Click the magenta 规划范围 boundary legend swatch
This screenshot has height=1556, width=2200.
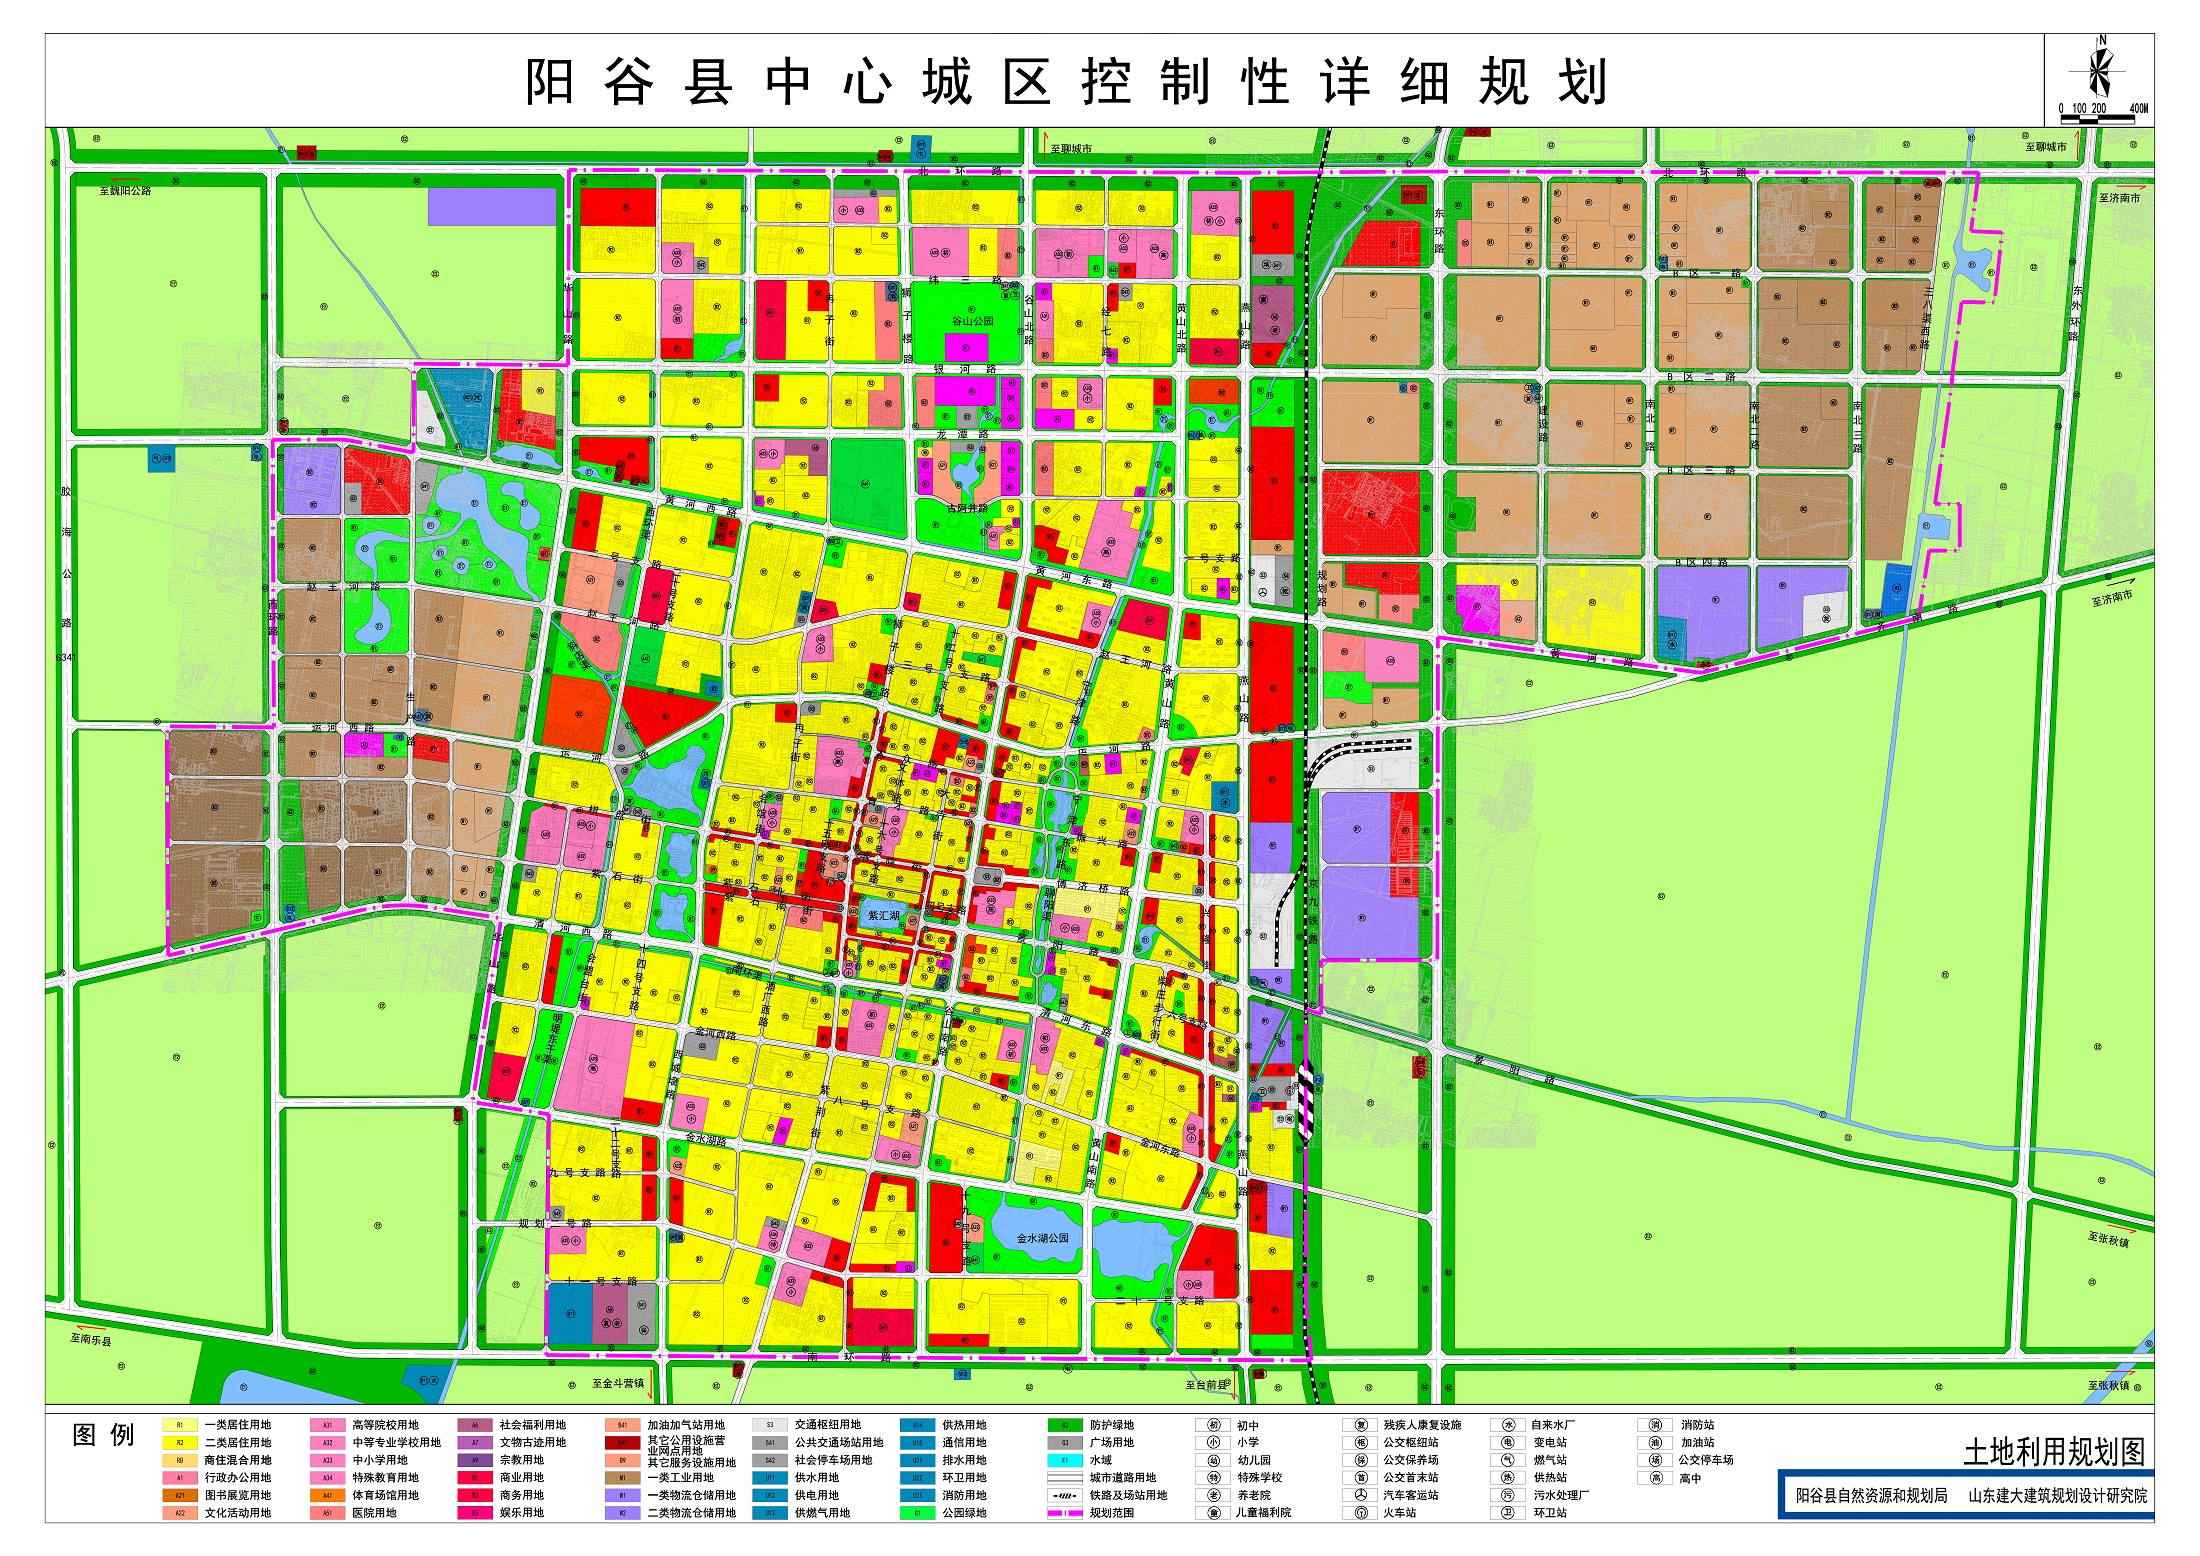[x=1065, y=1513]
